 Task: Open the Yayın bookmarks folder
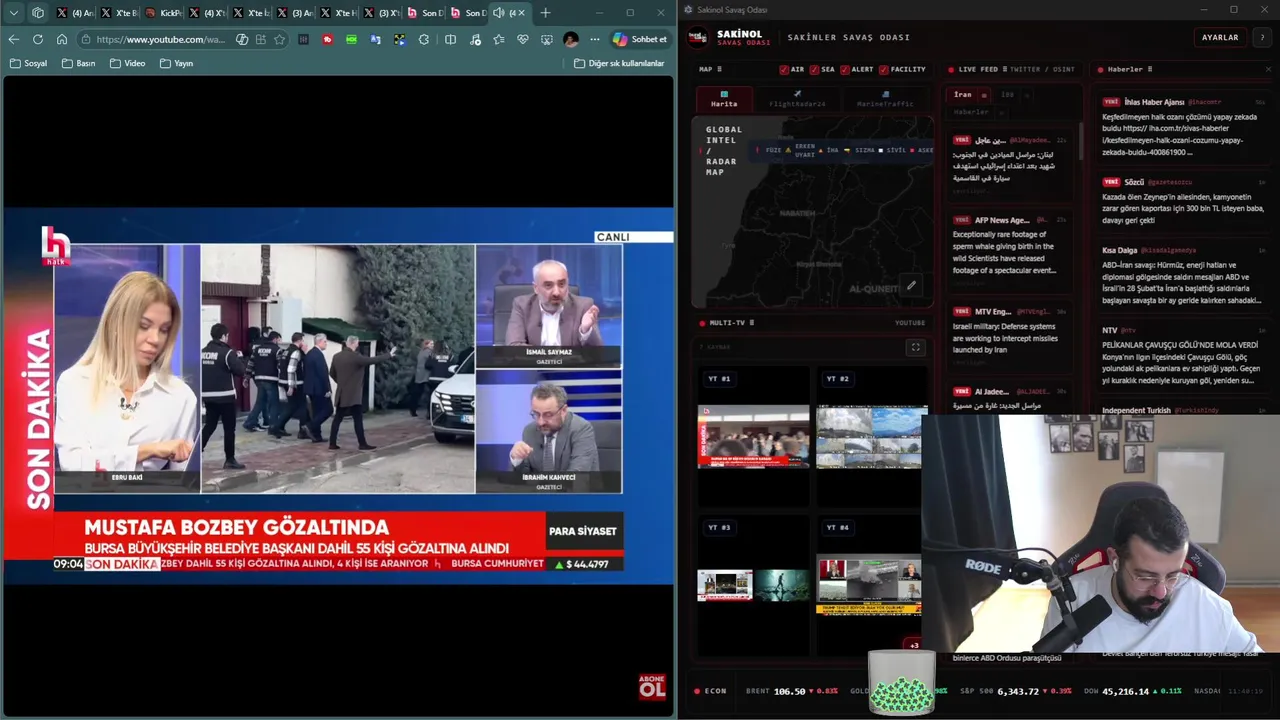pyautogui.click(x=176, y=63)
